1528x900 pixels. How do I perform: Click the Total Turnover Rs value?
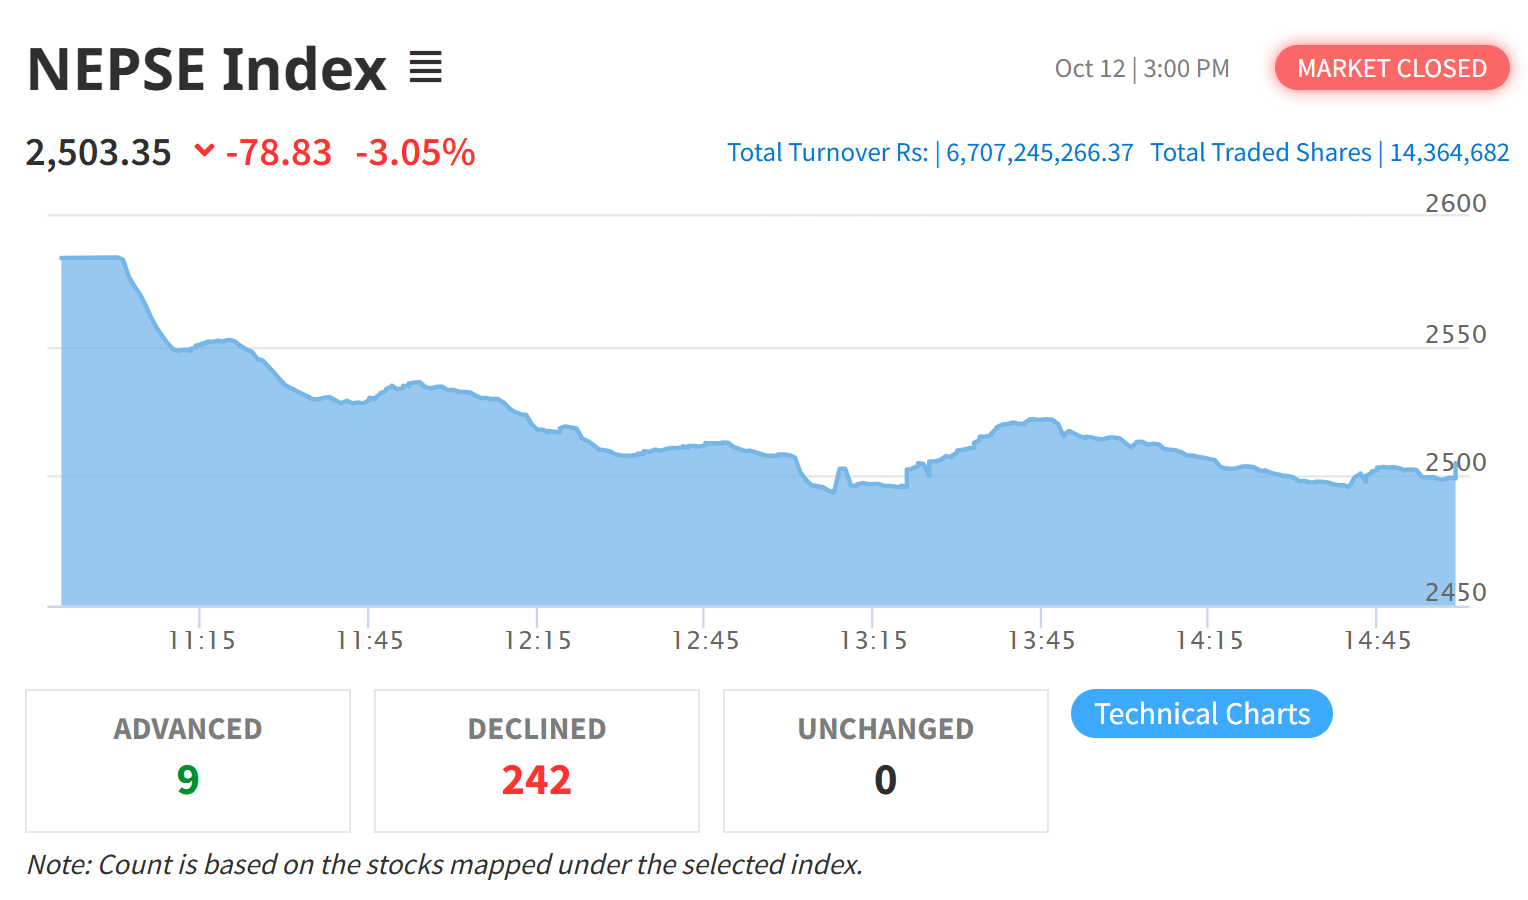[1039, 153]
